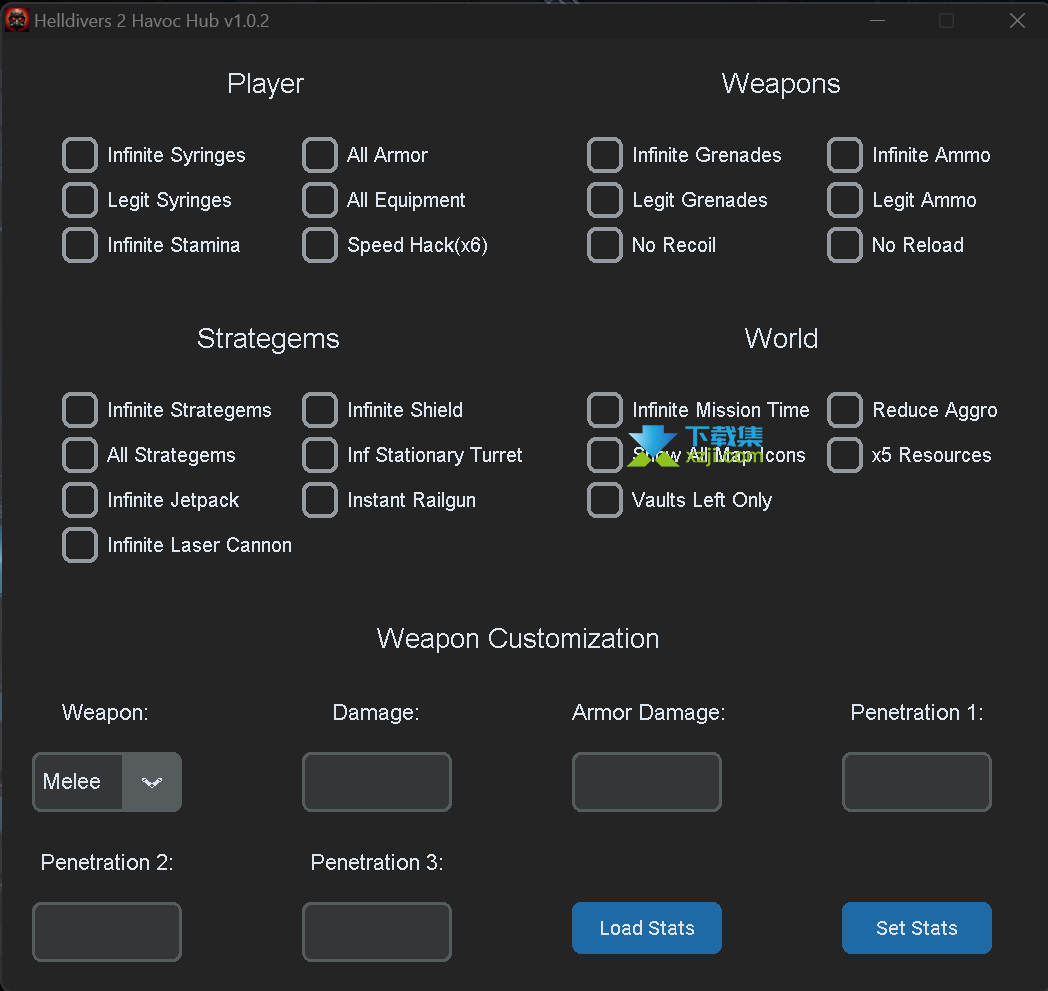Enable Infinite Laser Cannon
Screen dimensions: 1048x991
[80, 545]
